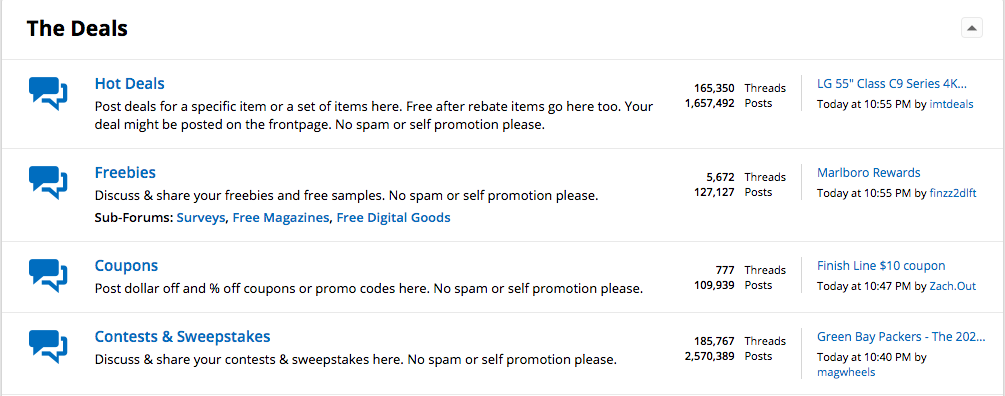Screen dimensions: 1005x396
Task: View user imtdeals profile
Action: (951, 104)
